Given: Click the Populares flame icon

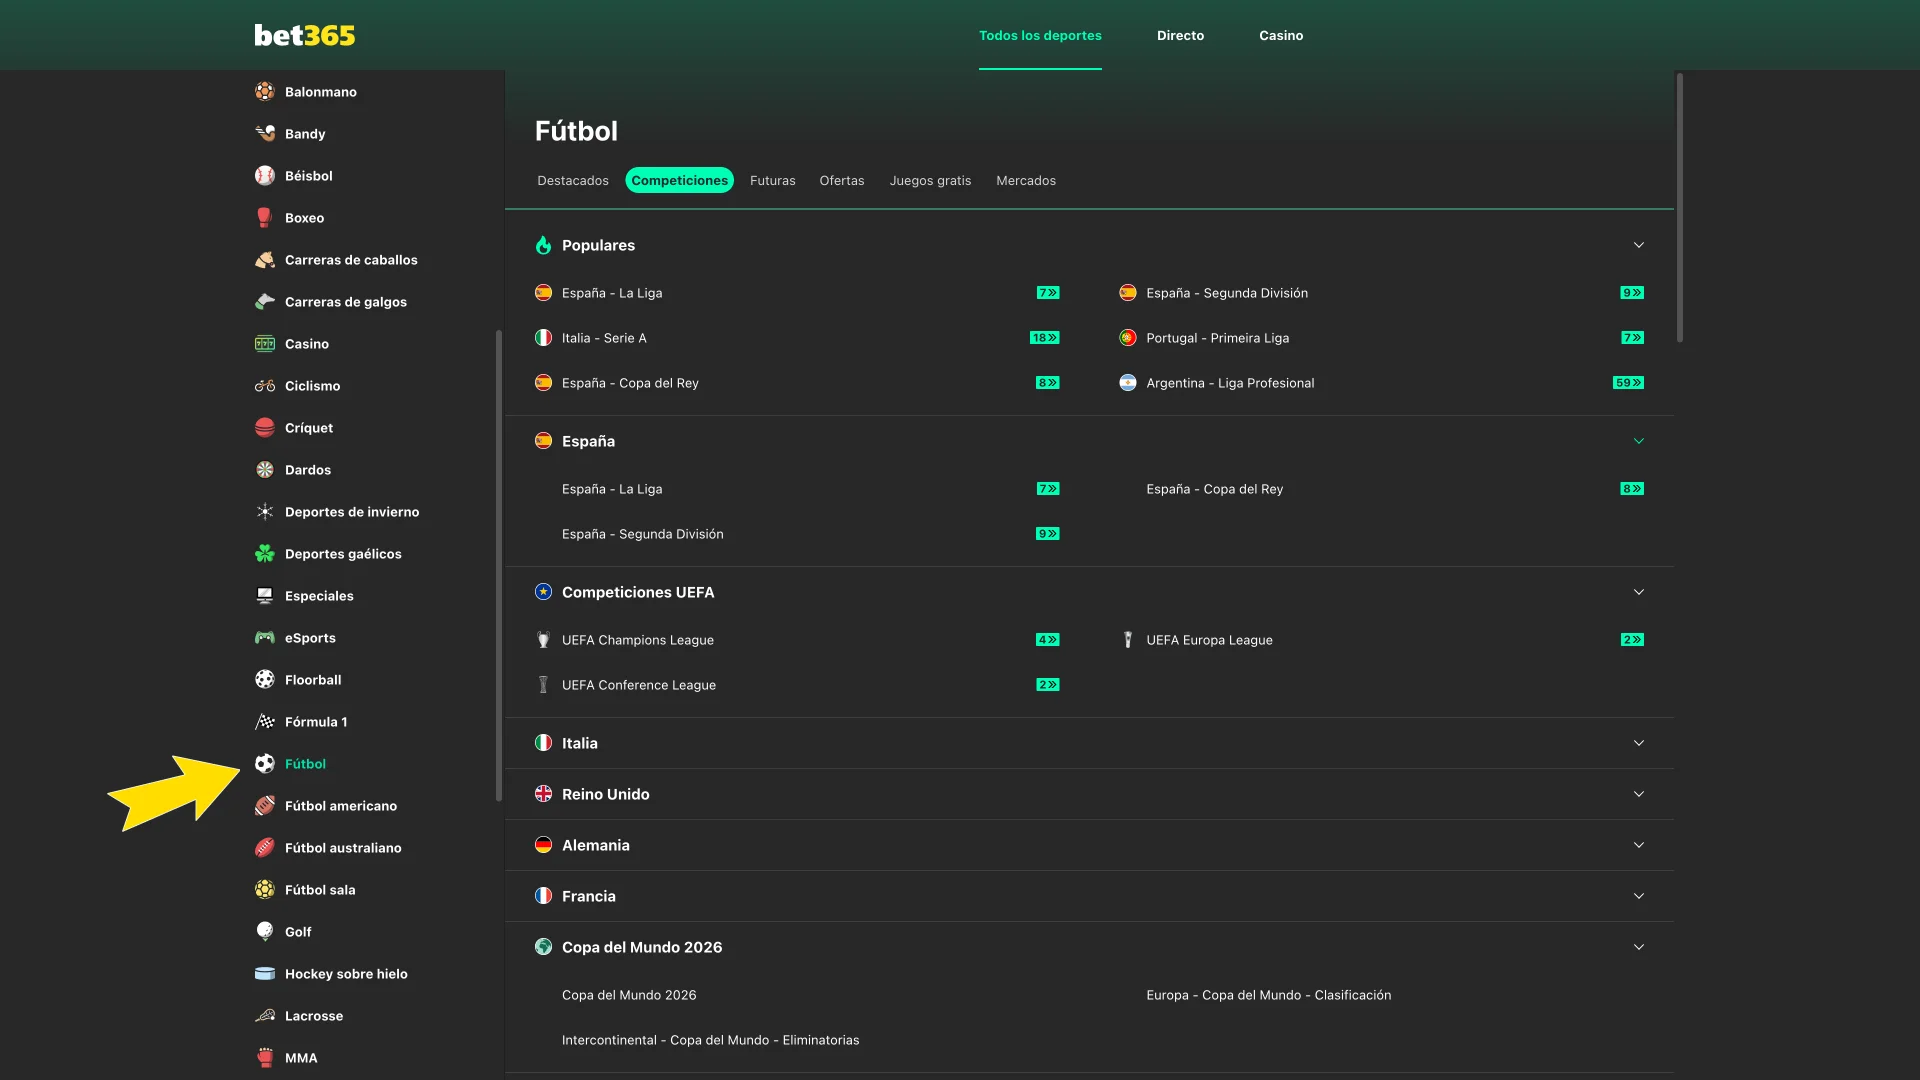Looking at the screenshot, I should pyautogui.click(x=543, y=244).
